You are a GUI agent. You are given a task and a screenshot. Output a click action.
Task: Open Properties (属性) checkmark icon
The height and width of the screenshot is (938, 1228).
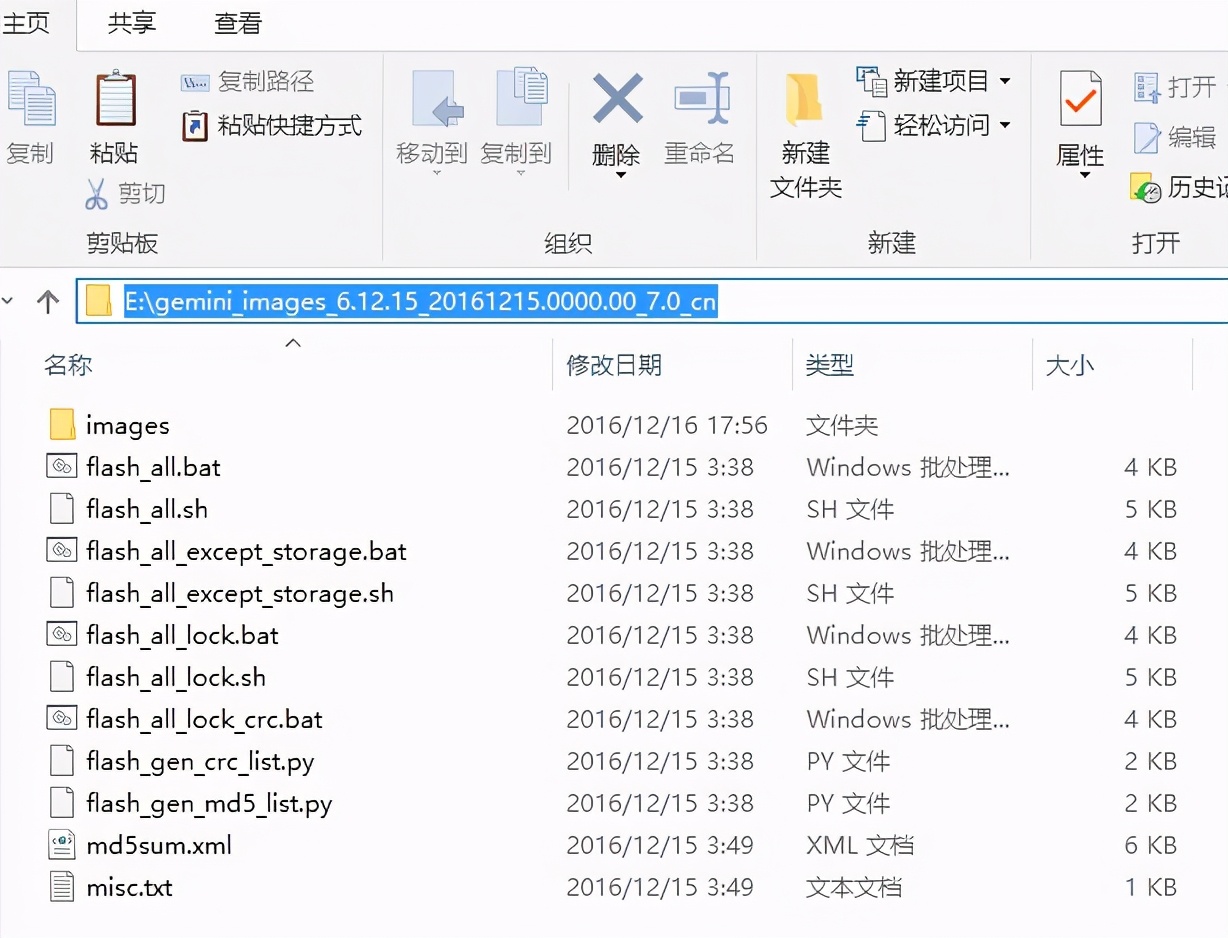[1080, 100]
